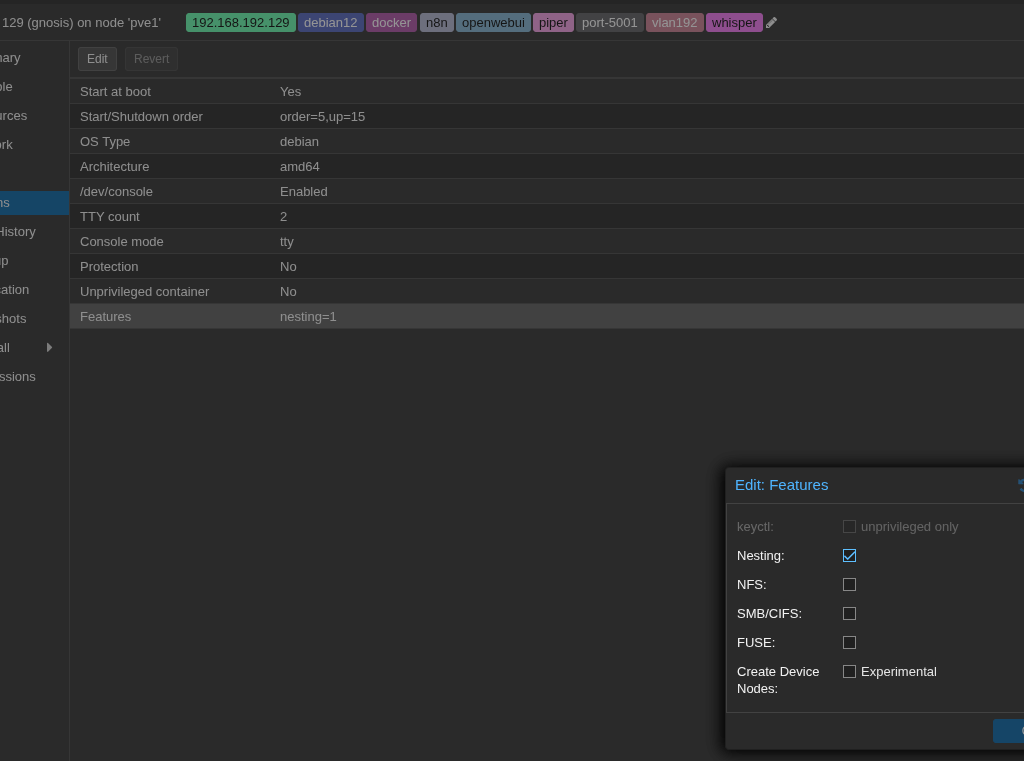
Task: Click the green 192.168.192.129 tag
Action: 240,22
